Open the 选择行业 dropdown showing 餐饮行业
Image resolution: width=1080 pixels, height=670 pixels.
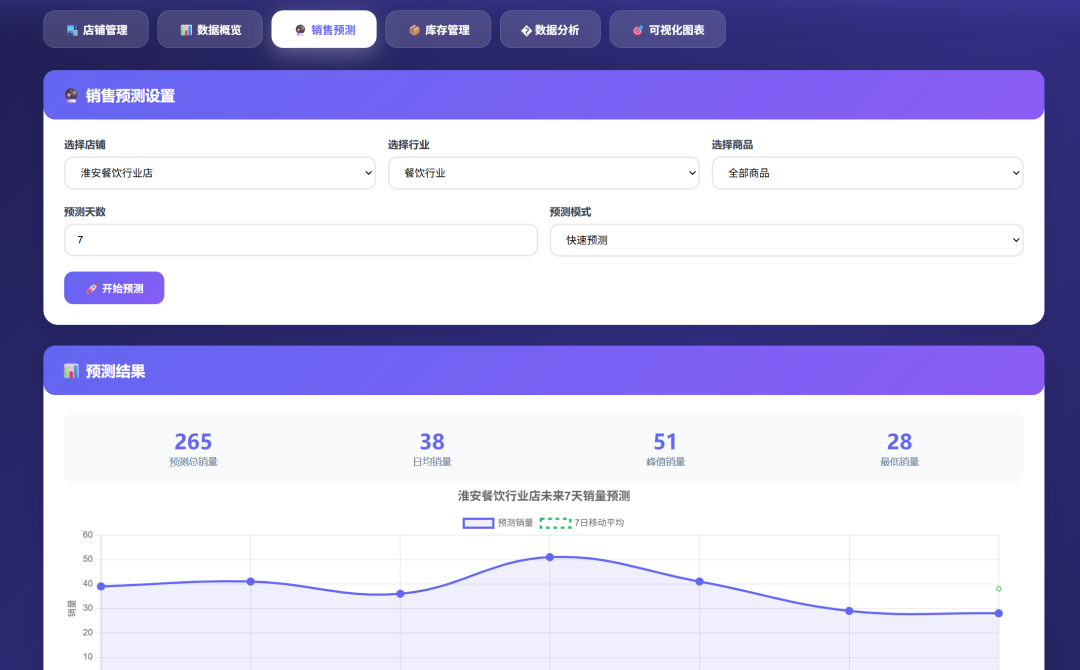point(543,173)
